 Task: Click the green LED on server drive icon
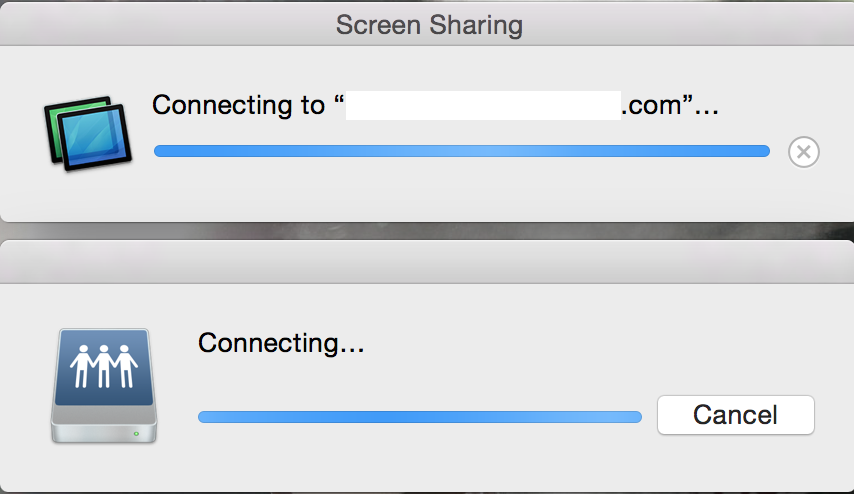(136, 434)
